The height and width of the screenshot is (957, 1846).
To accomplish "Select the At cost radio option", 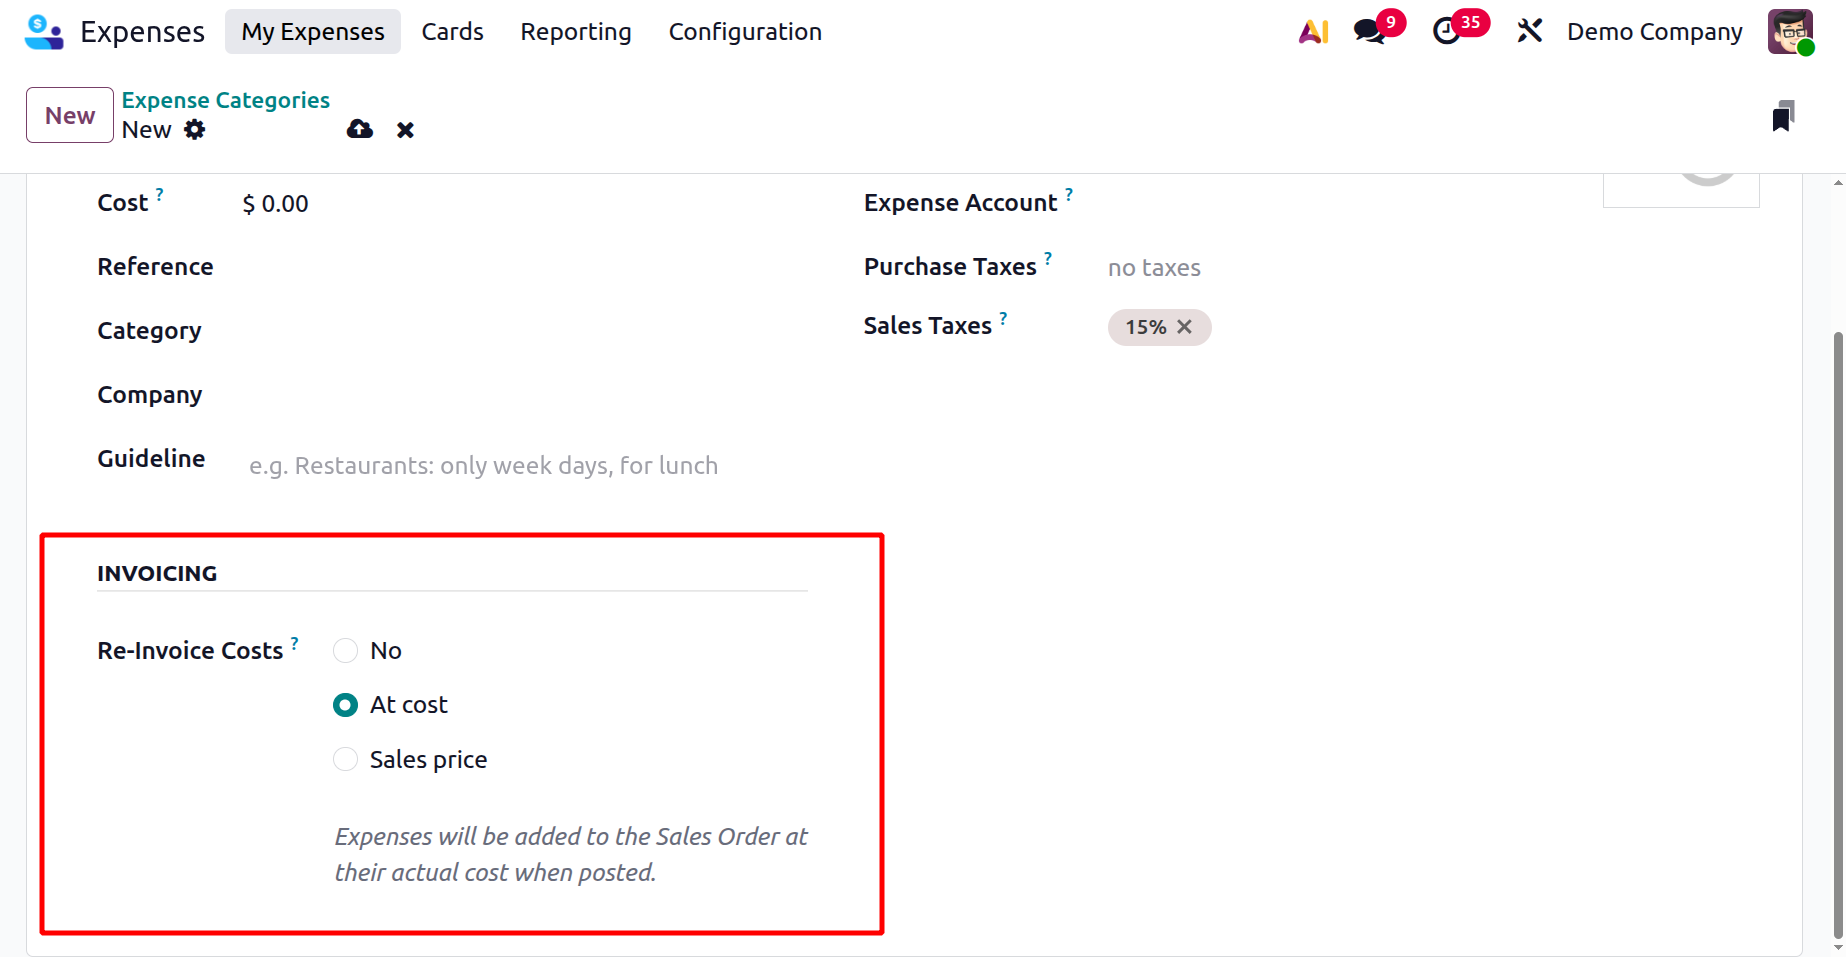I will 346,705.
